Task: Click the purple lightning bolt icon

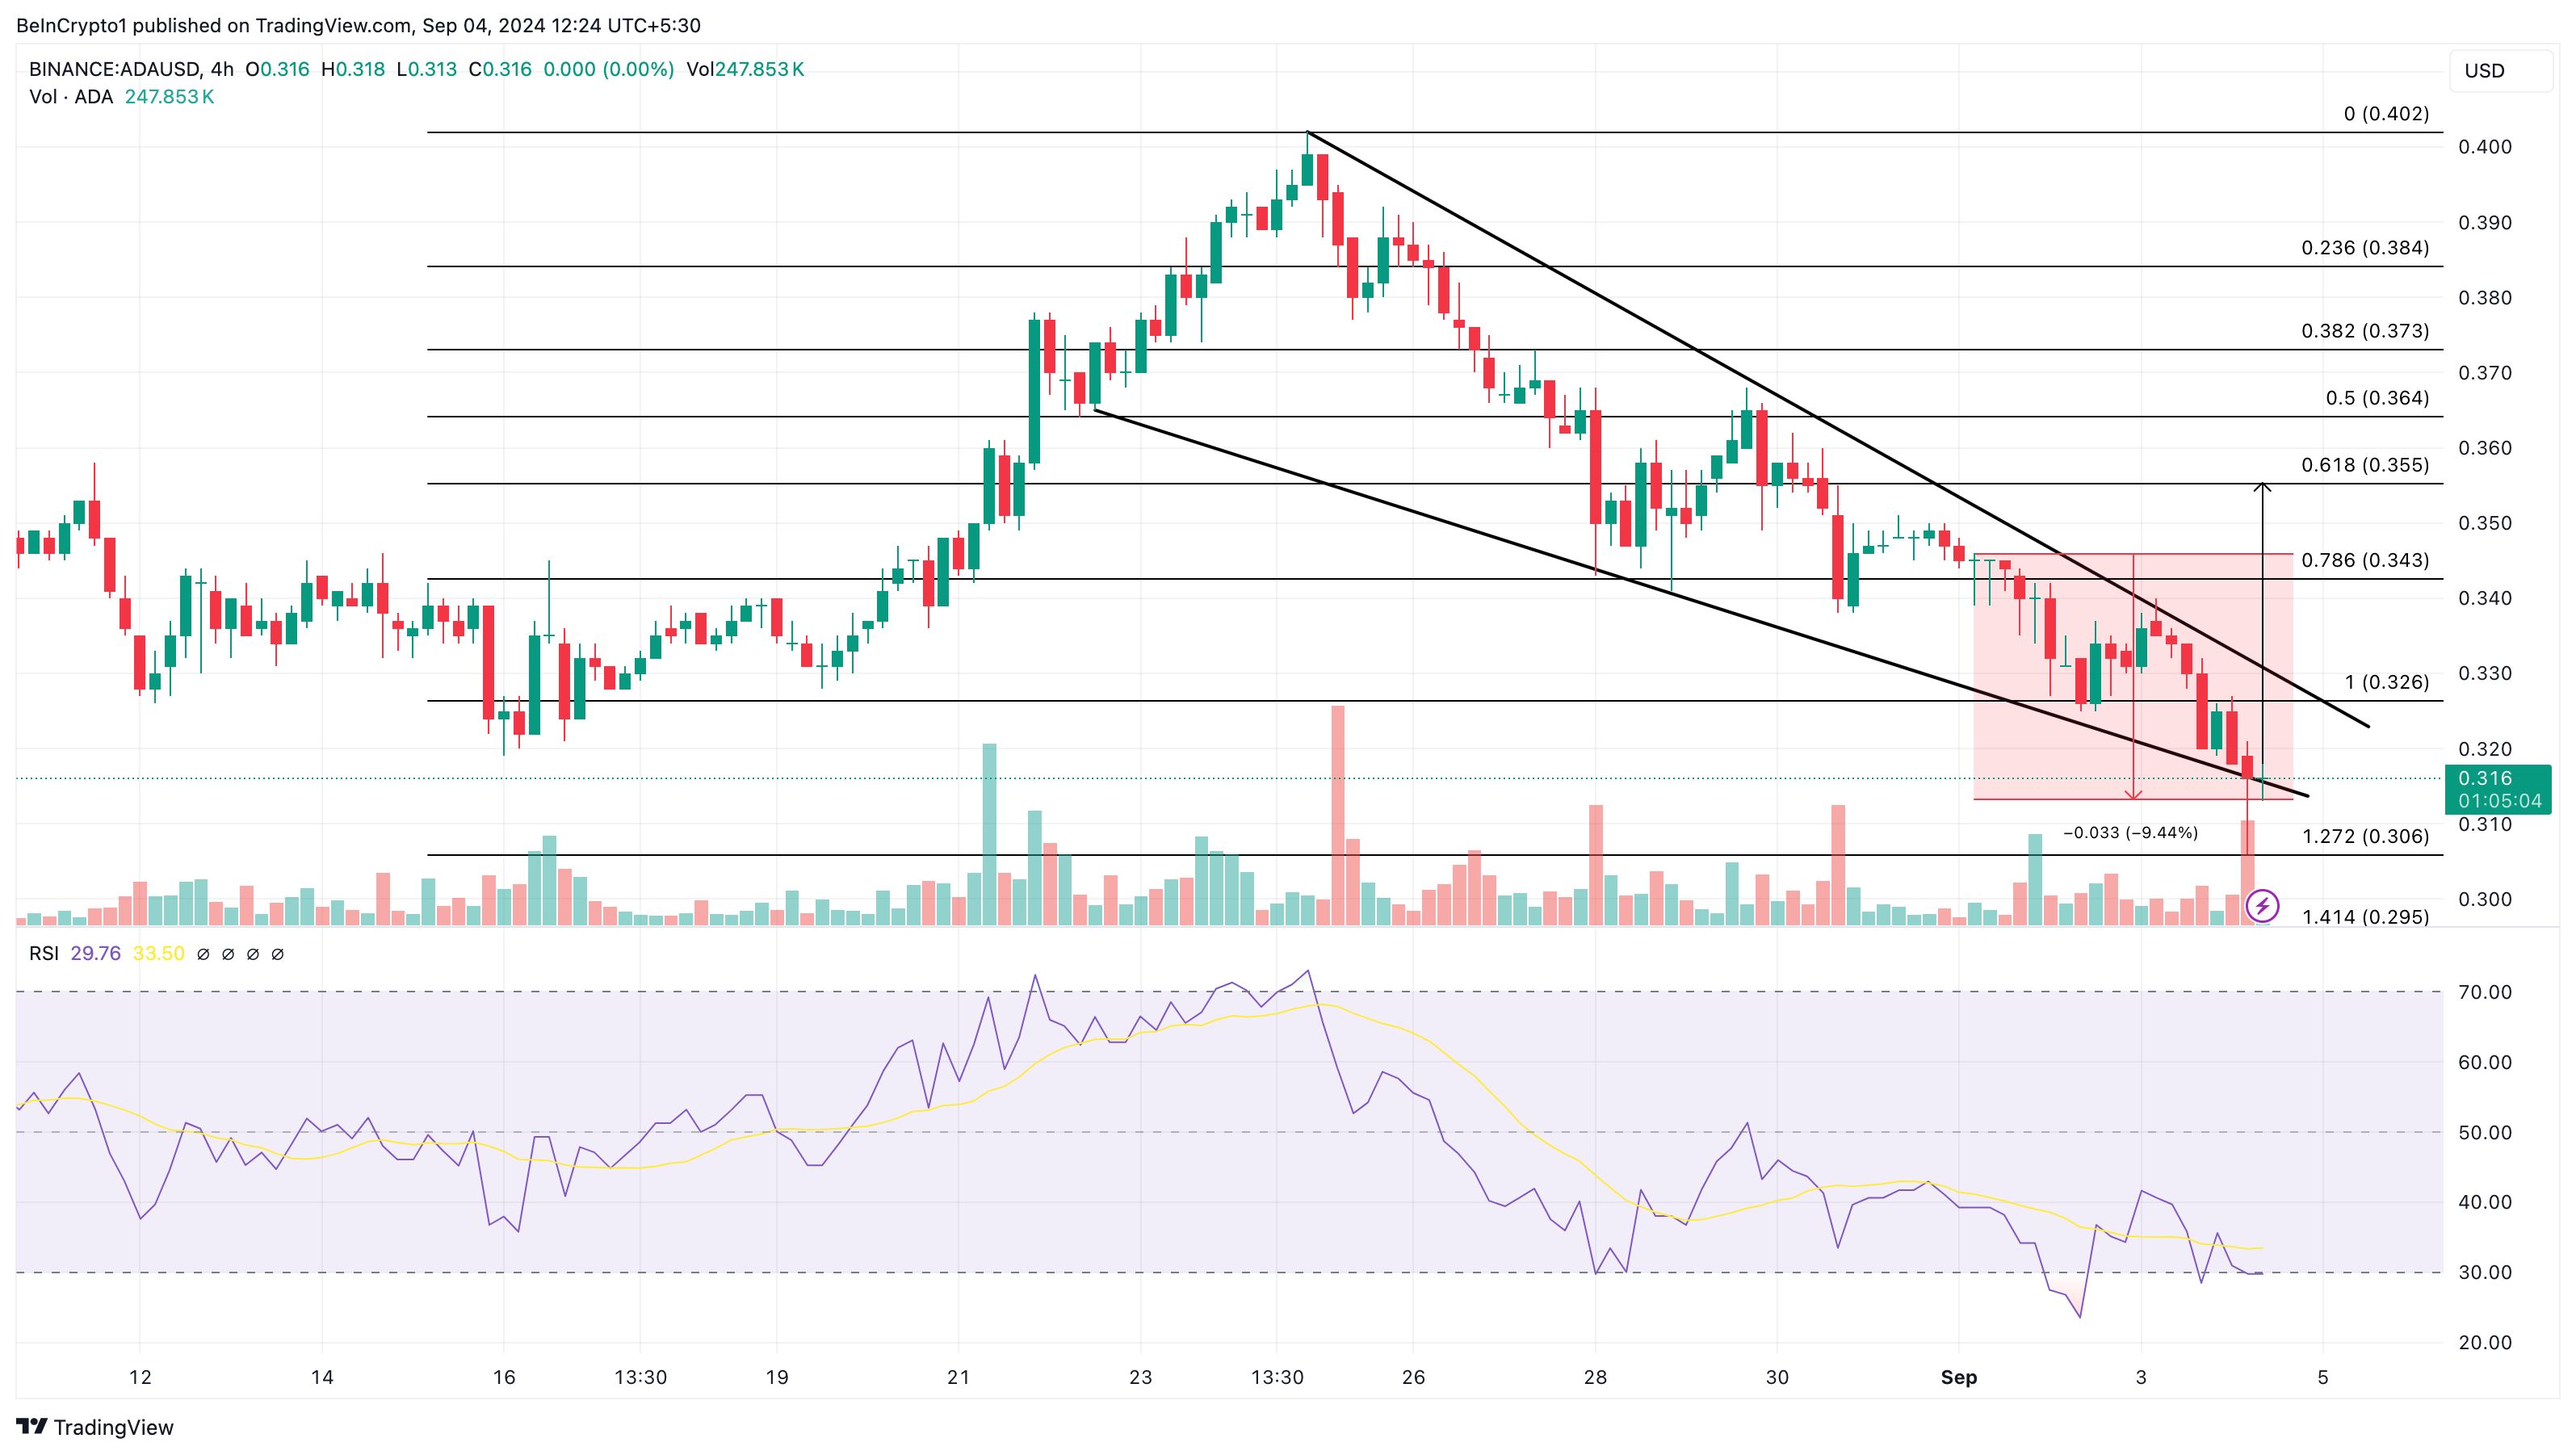Action: coord(2262,906)
